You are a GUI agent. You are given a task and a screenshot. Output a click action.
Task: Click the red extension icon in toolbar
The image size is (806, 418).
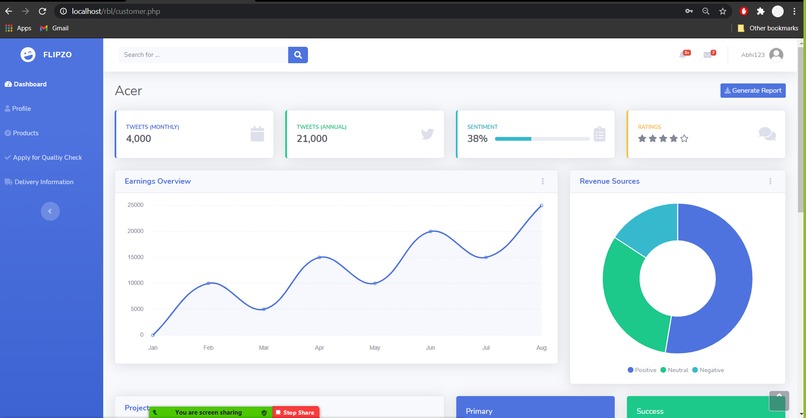[743, 11]
